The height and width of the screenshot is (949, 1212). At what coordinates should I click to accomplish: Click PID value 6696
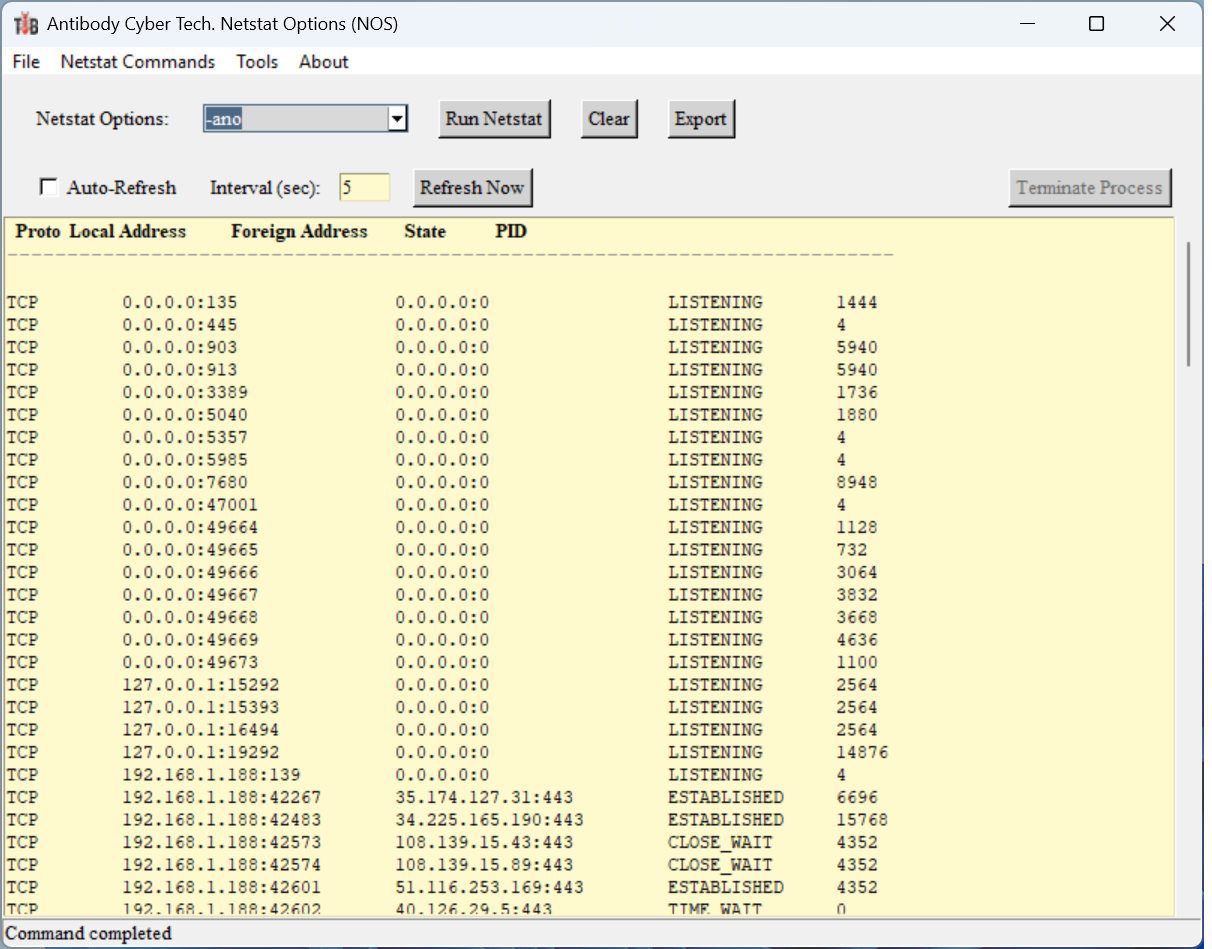point(857,797)
